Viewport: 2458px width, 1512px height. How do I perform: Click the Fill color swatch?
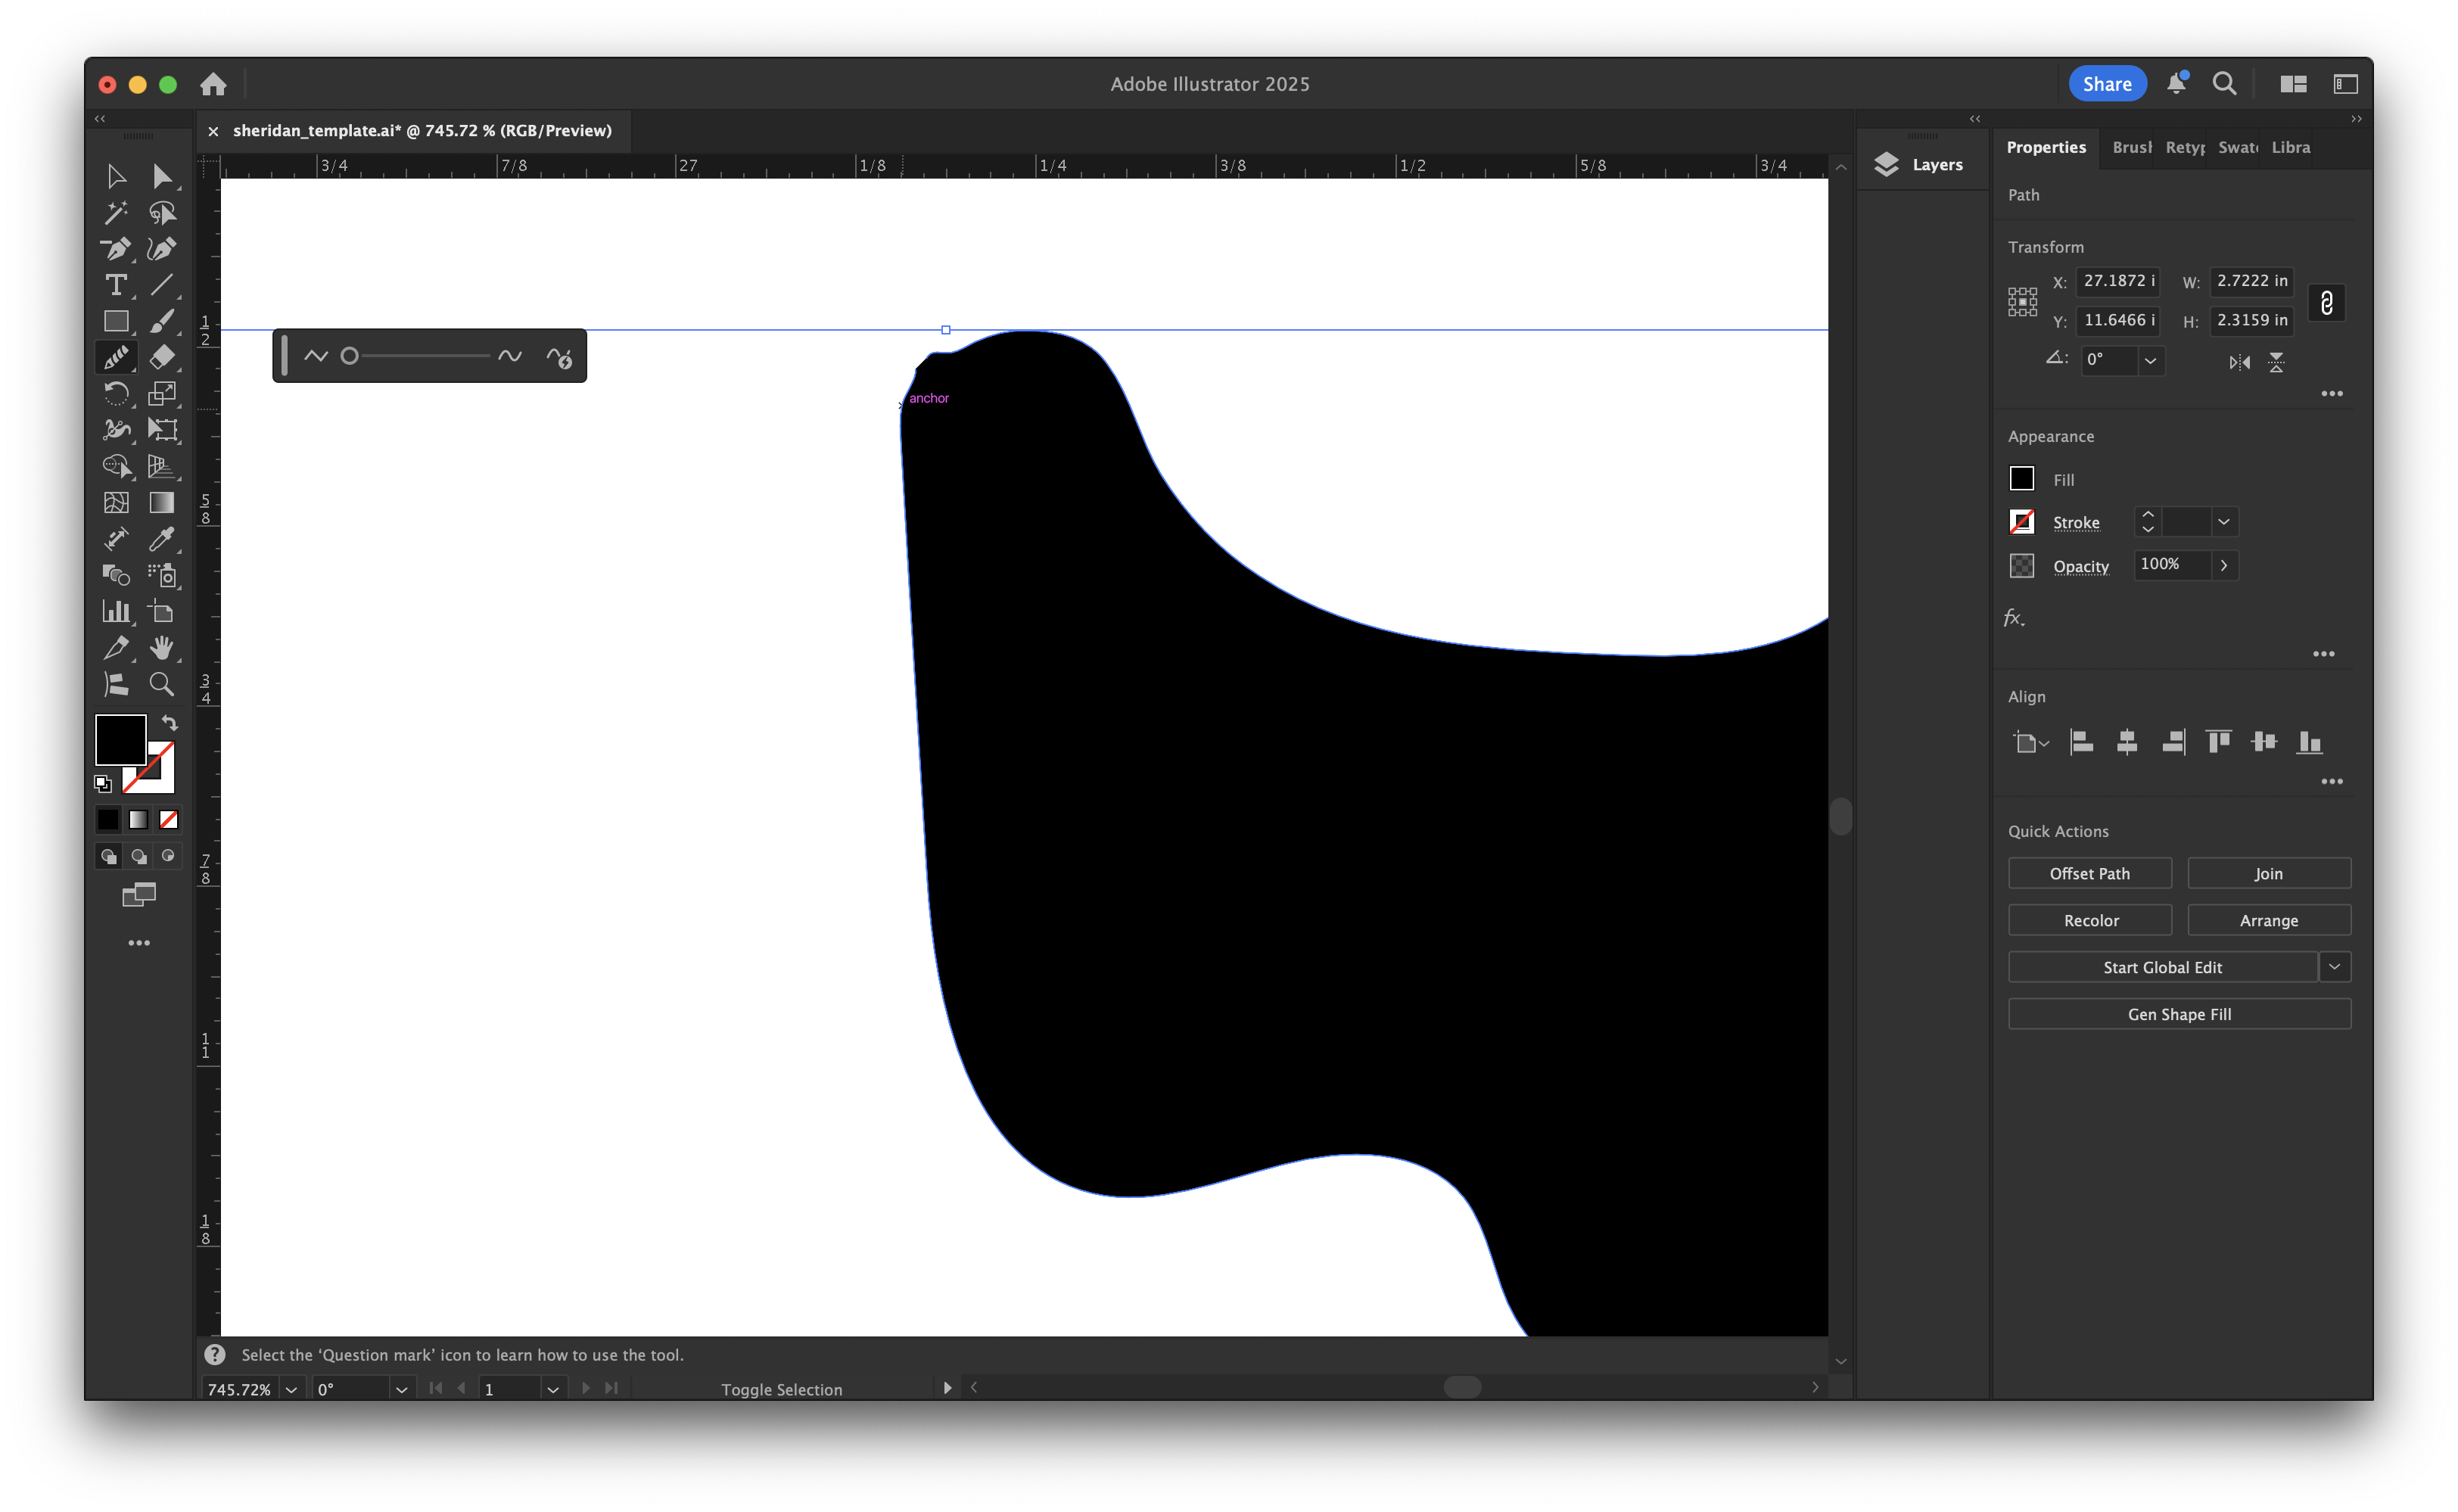2021,478
